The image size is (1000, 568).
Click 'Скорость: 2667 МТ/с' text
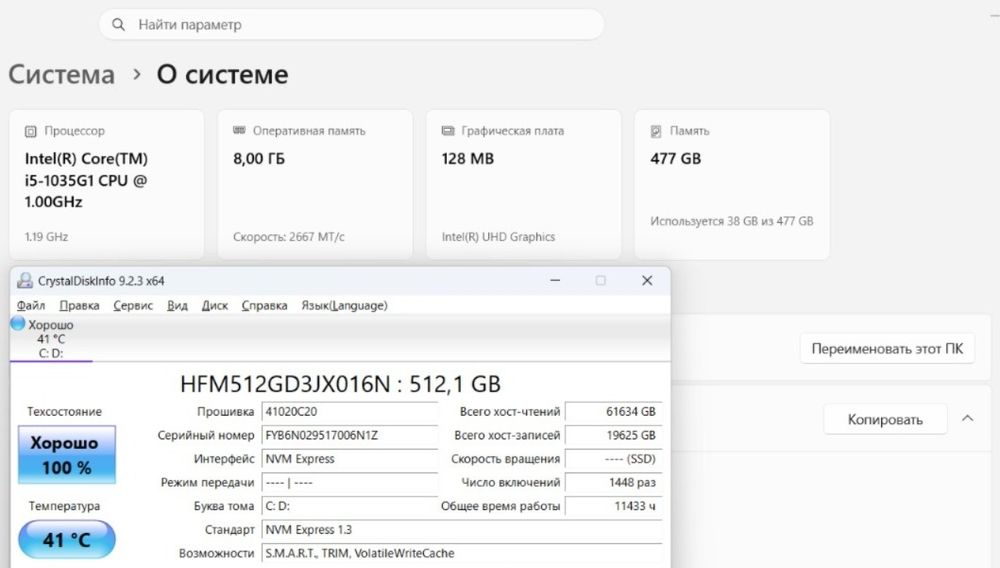click(289, 237)
